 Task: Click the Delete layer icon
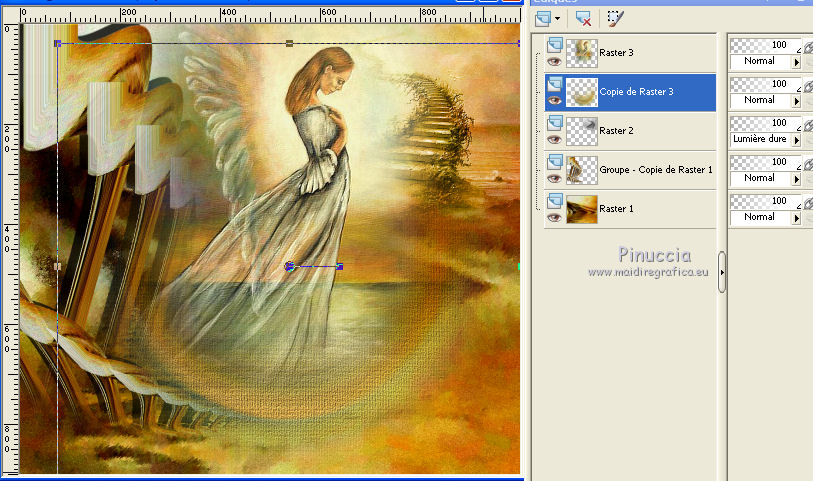pyautogui.click(x=583, y=19)
